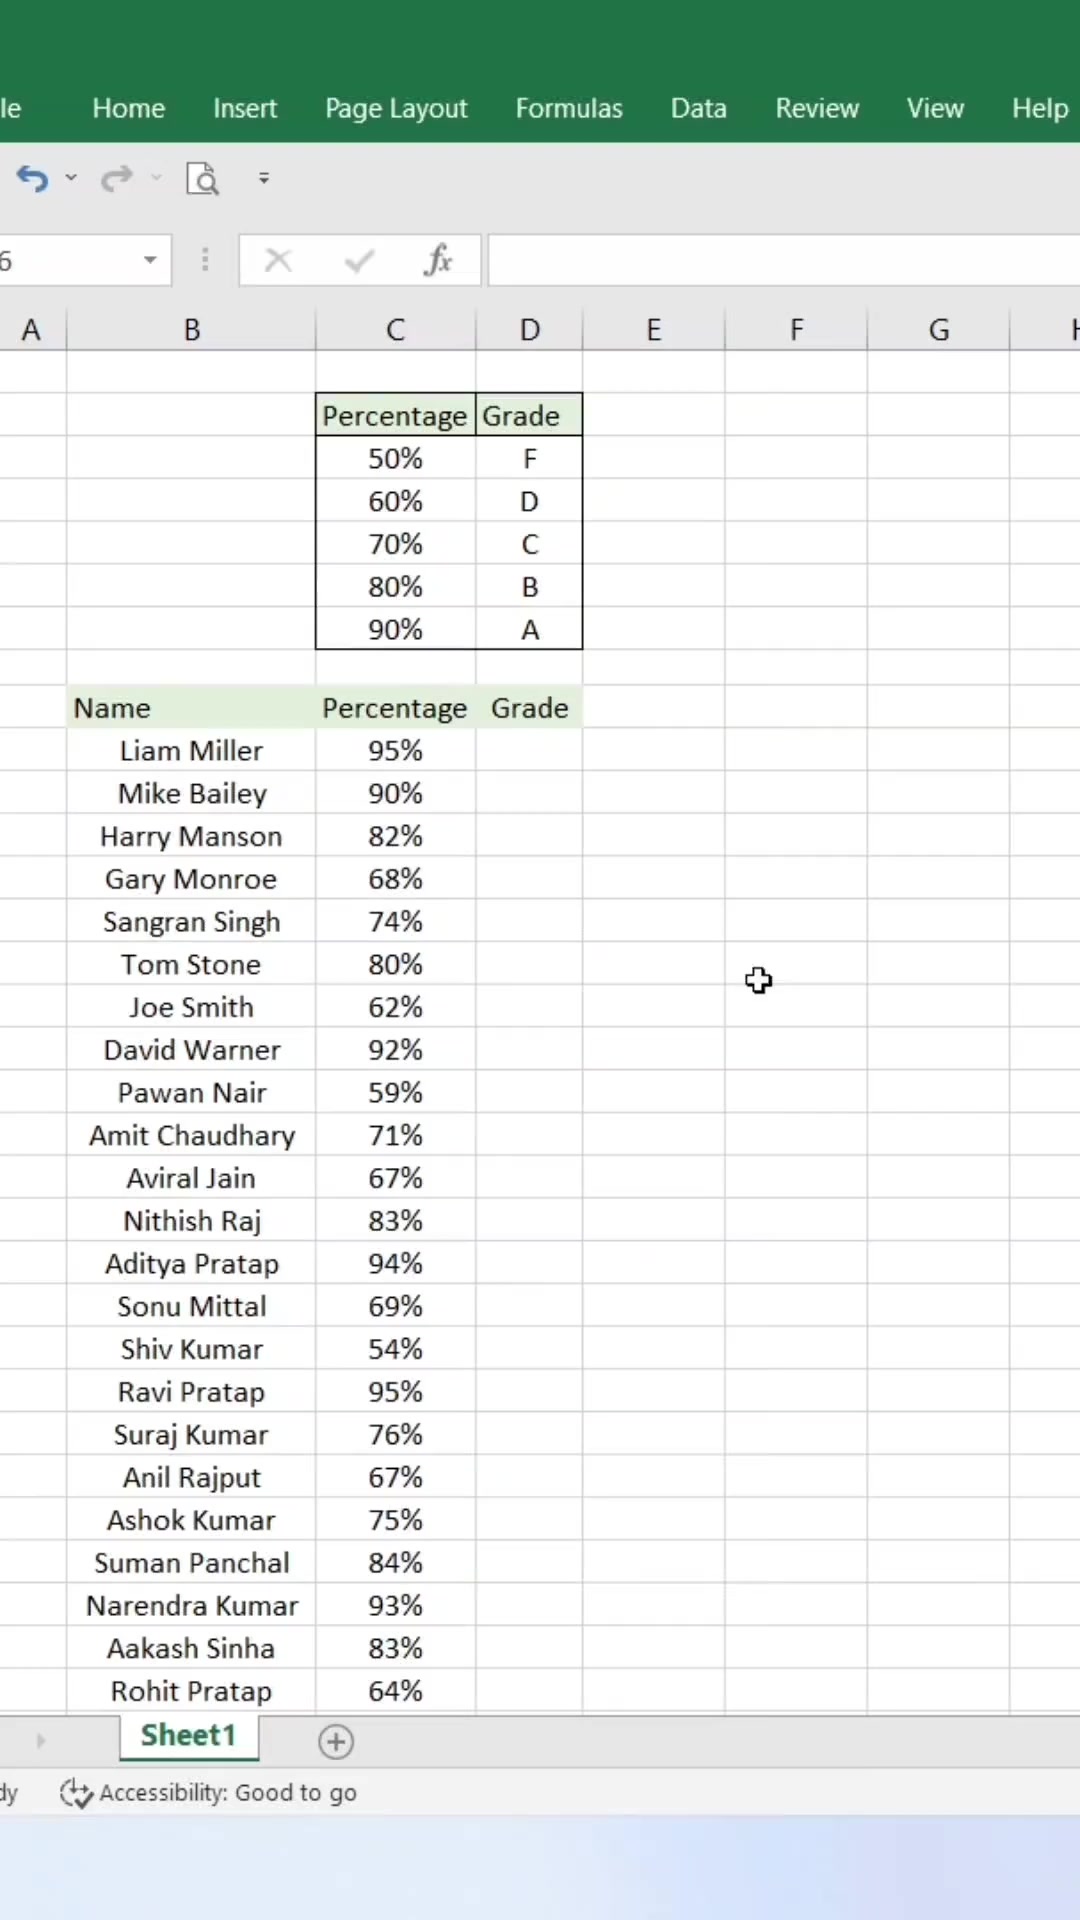Image resolution: width=1080 pixels, height=1920 pixels.
Task: Click the Undo arrow icon
Action: point(32,179)
